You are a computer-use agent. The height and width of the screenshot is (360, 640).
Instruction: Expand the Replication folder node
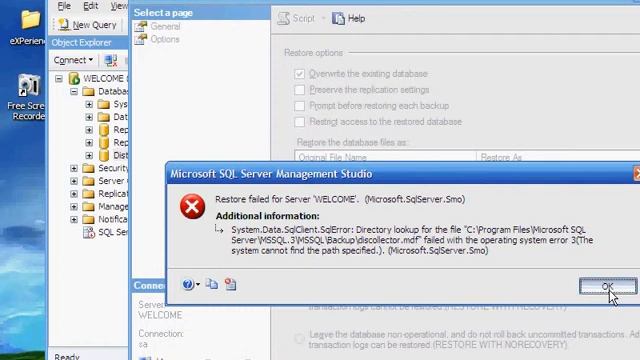pos(73,194)
